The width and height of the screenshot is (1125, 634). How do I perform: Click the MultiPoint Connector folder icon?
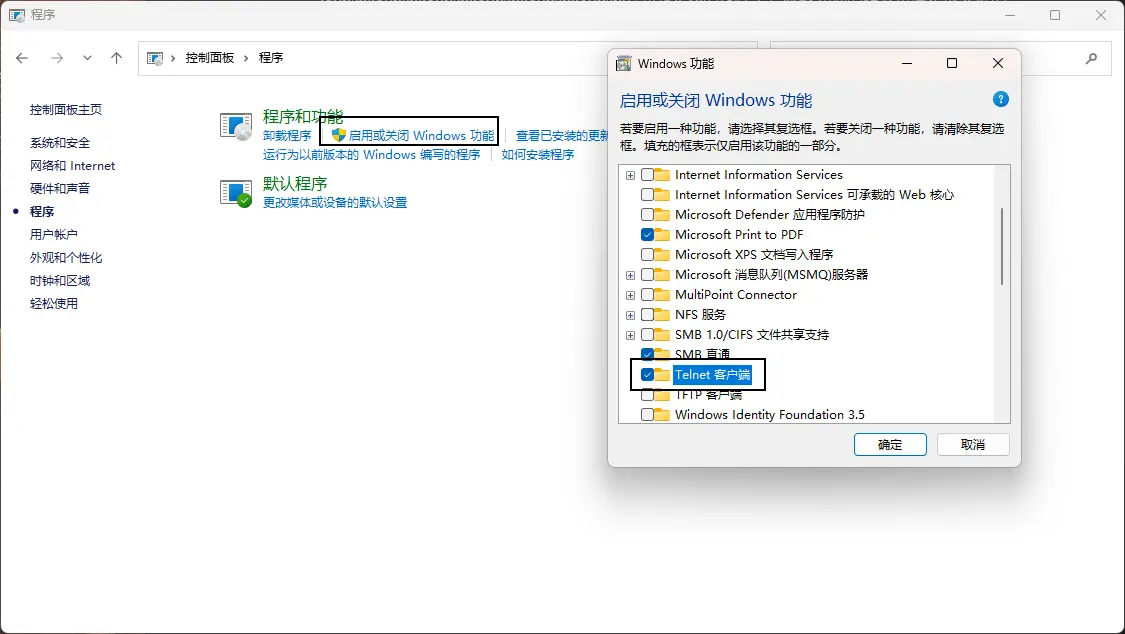662,294
